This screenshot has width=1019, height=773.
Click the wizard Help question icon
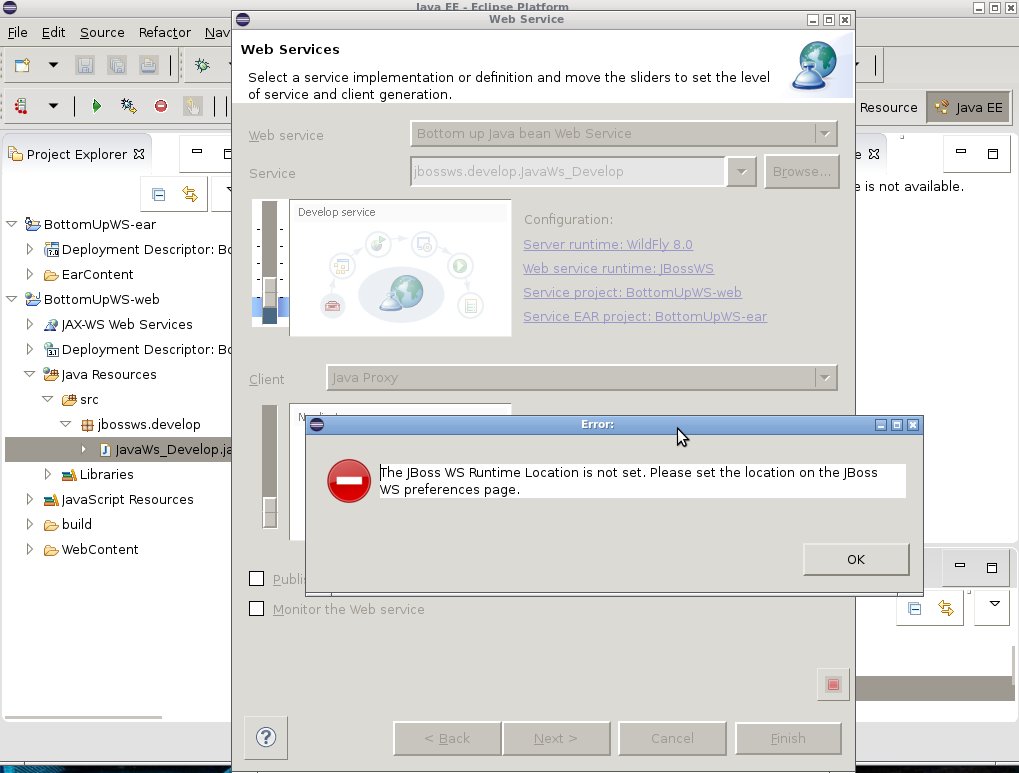[x=266, y=737]
